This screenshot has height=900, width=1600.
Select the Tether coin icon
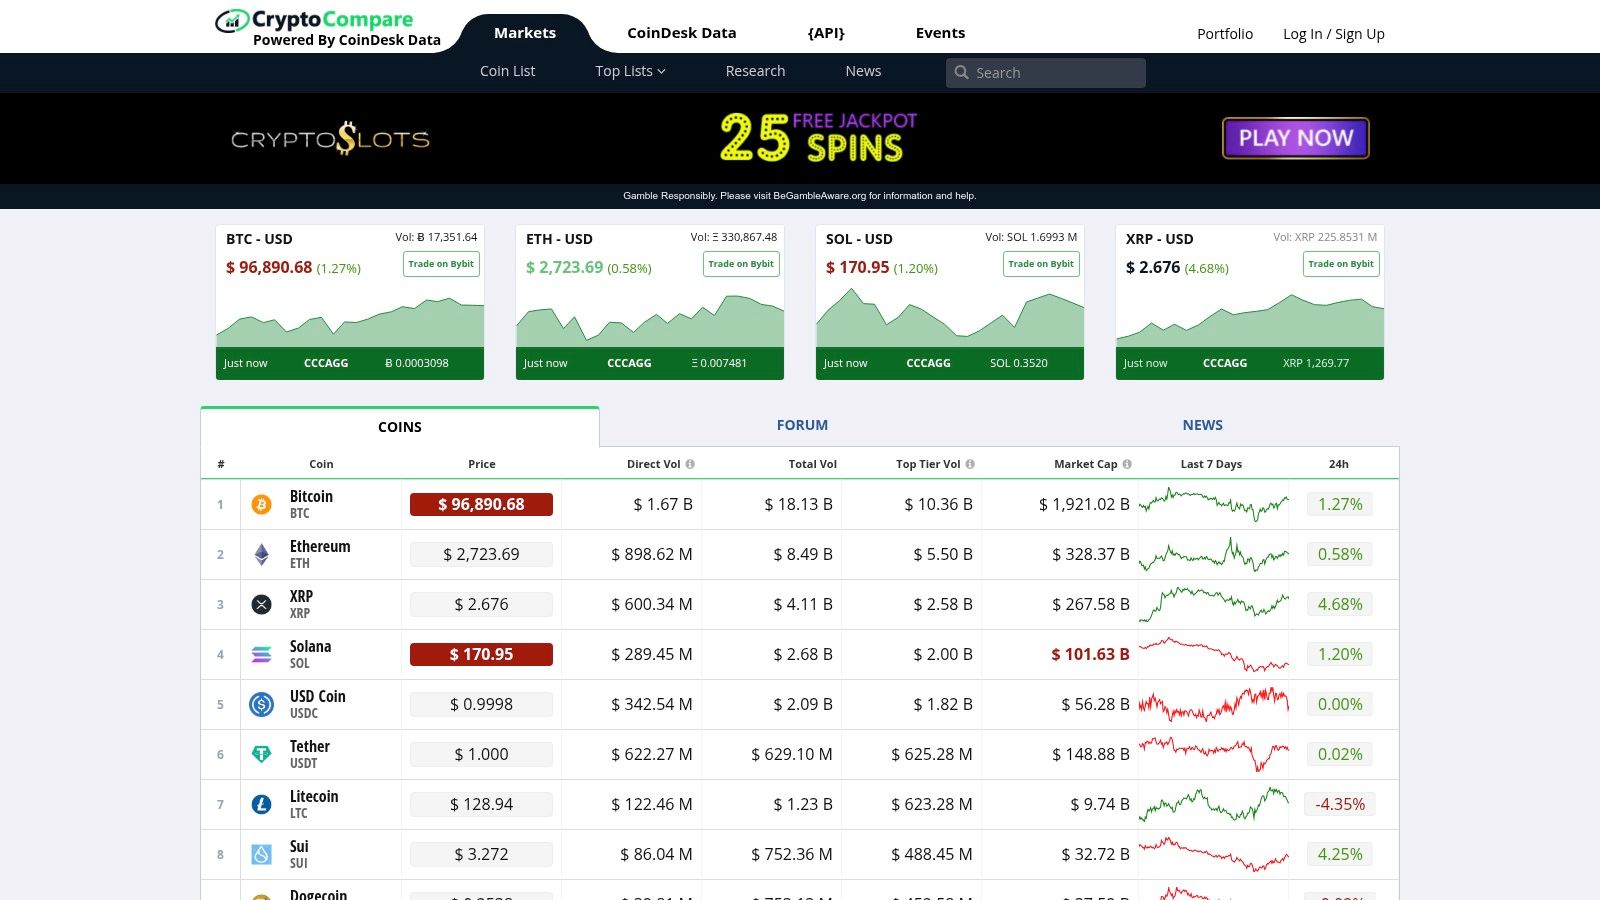(x=261, y=755)
